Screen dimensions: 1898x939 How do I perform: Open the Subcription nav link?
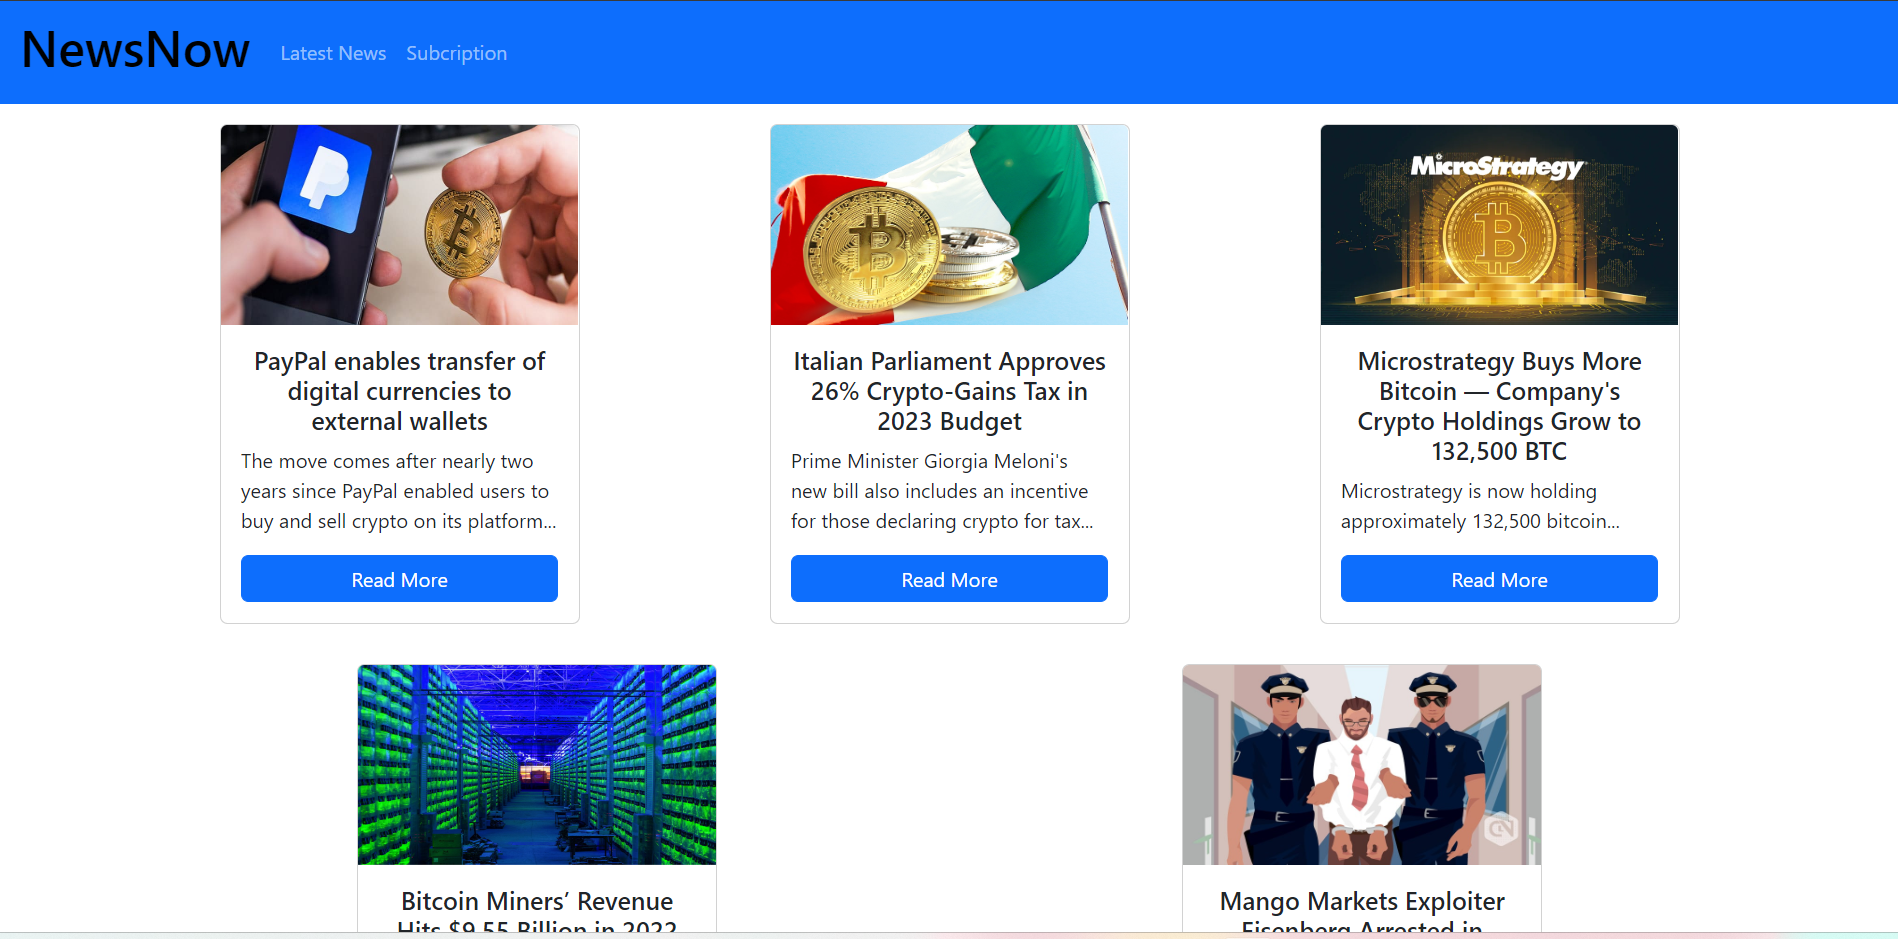456,53
